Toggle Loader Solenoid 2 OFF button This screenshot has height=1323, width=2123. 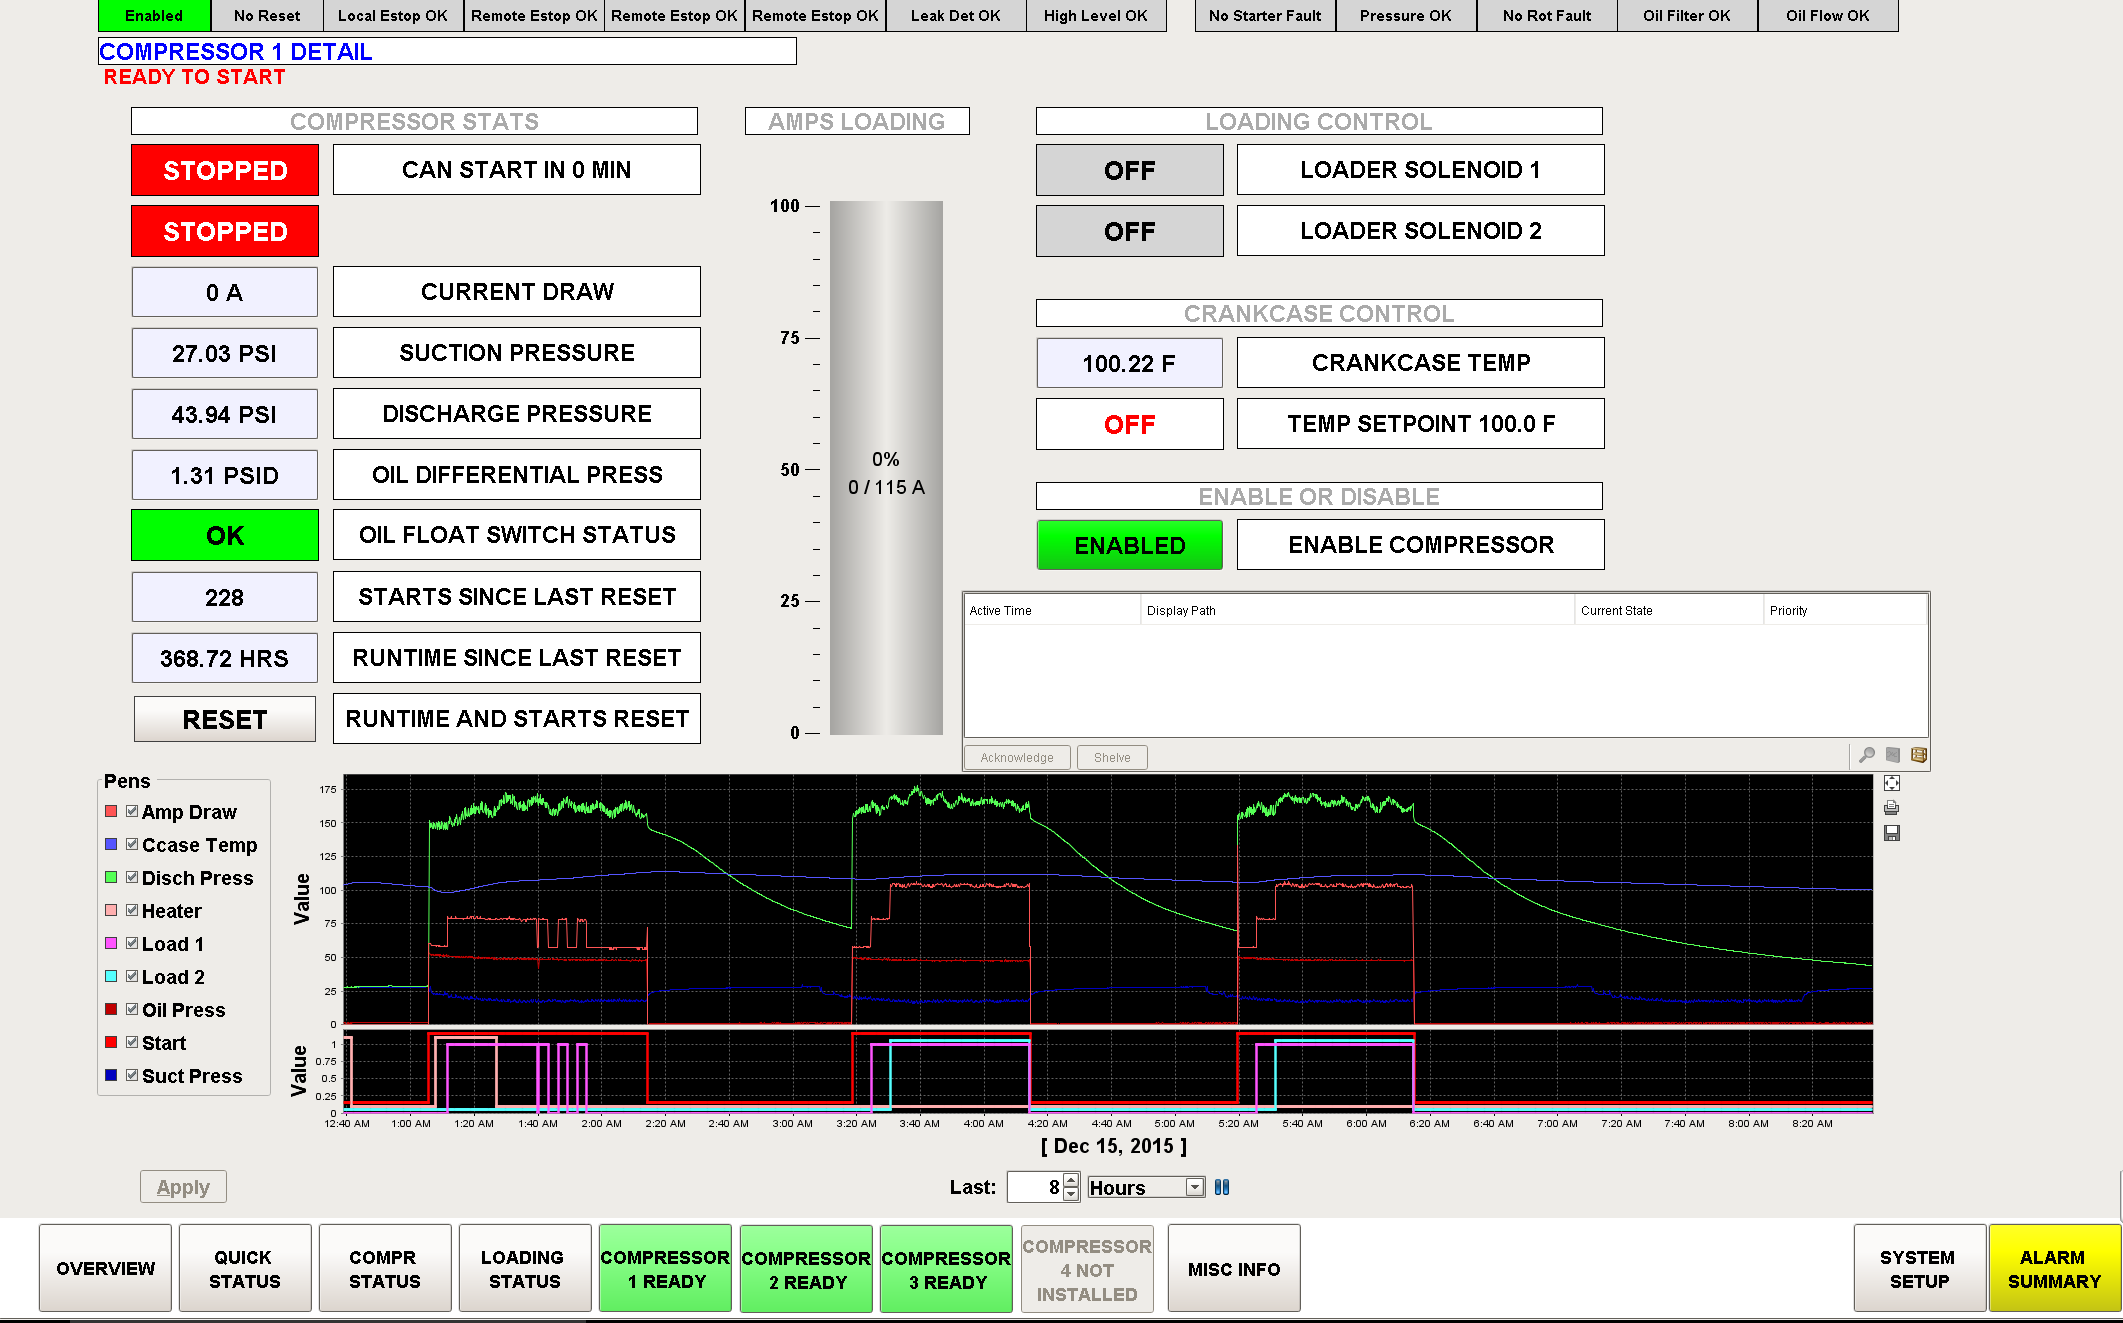(1129, 231)
